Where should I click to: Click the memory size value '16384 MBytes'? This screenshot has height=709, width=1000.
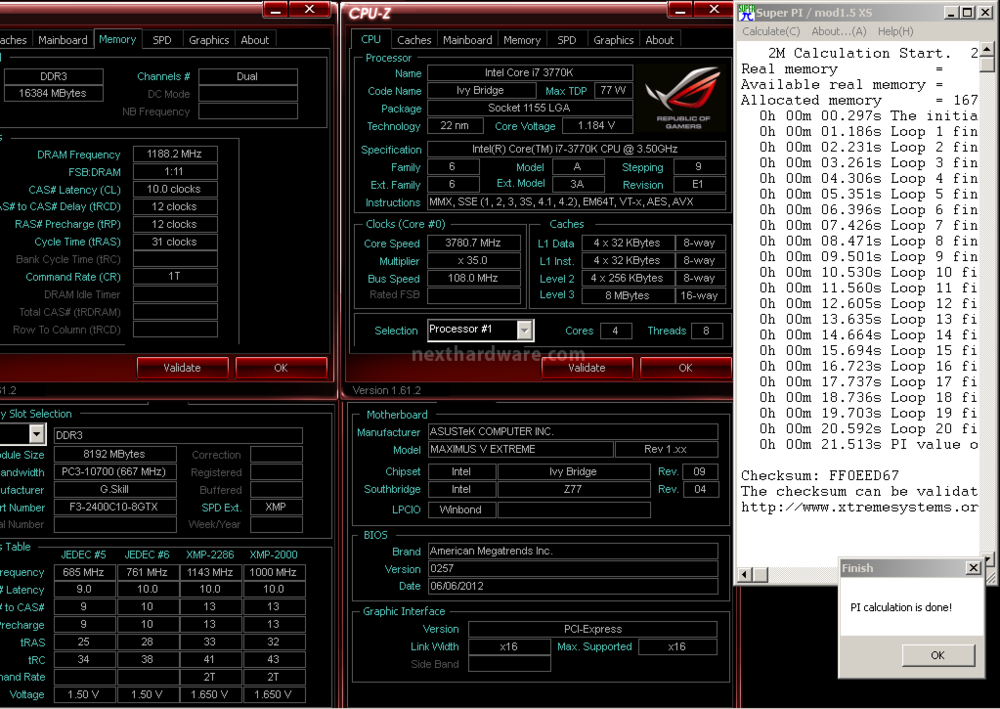pos(53,93)
